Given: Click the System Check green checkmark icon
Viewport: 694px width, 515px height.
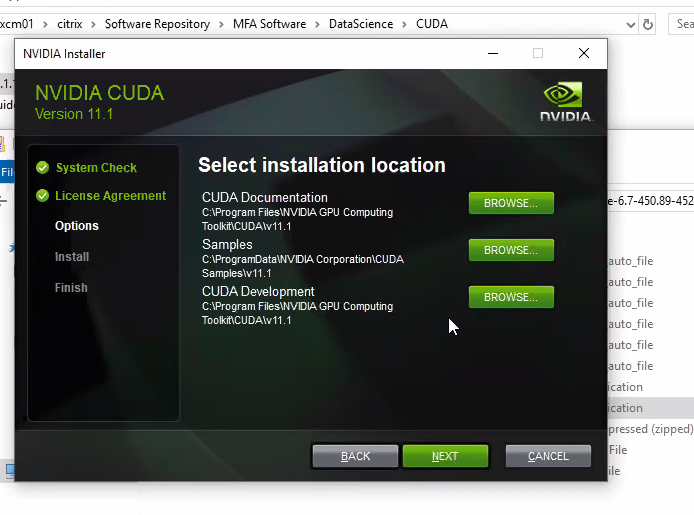Looking at the screenshot, I should point(42,168).
